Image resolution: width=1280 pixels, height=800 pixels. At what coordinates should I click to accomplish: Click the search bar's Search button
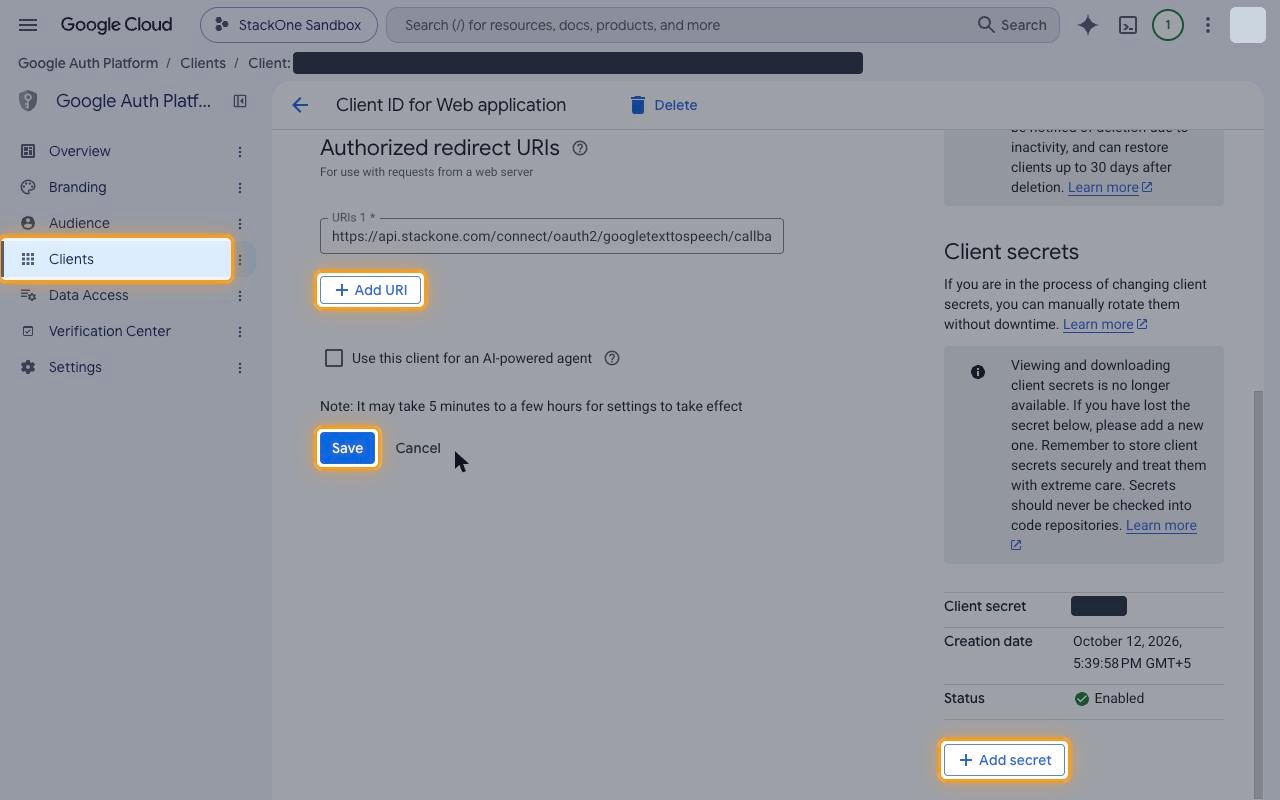pos(1012,25)
